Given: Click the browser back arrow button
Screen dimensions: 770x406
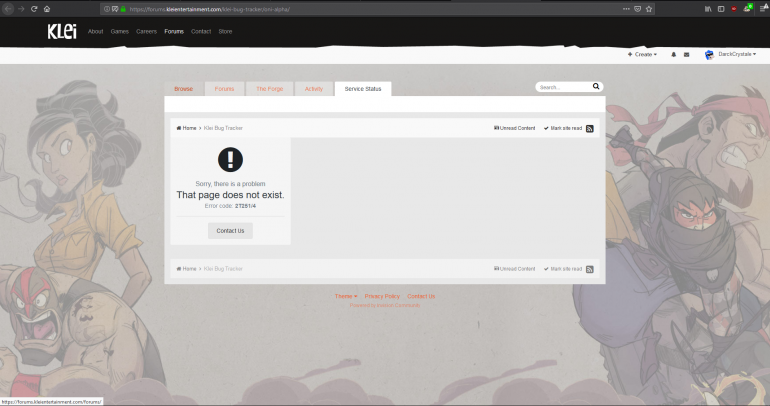Looking at the screenshot, I should pos(8,9).
